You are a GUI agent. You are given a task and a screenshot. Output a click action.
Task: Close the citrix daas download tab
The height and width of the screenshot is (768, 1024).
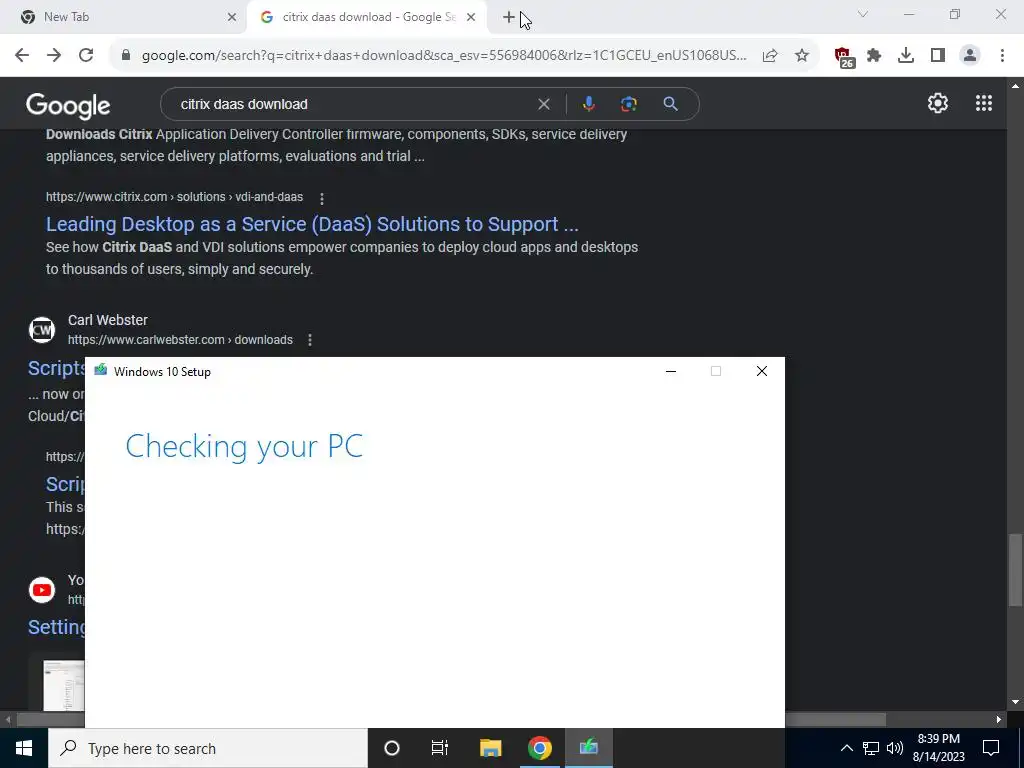coord(471,18)
